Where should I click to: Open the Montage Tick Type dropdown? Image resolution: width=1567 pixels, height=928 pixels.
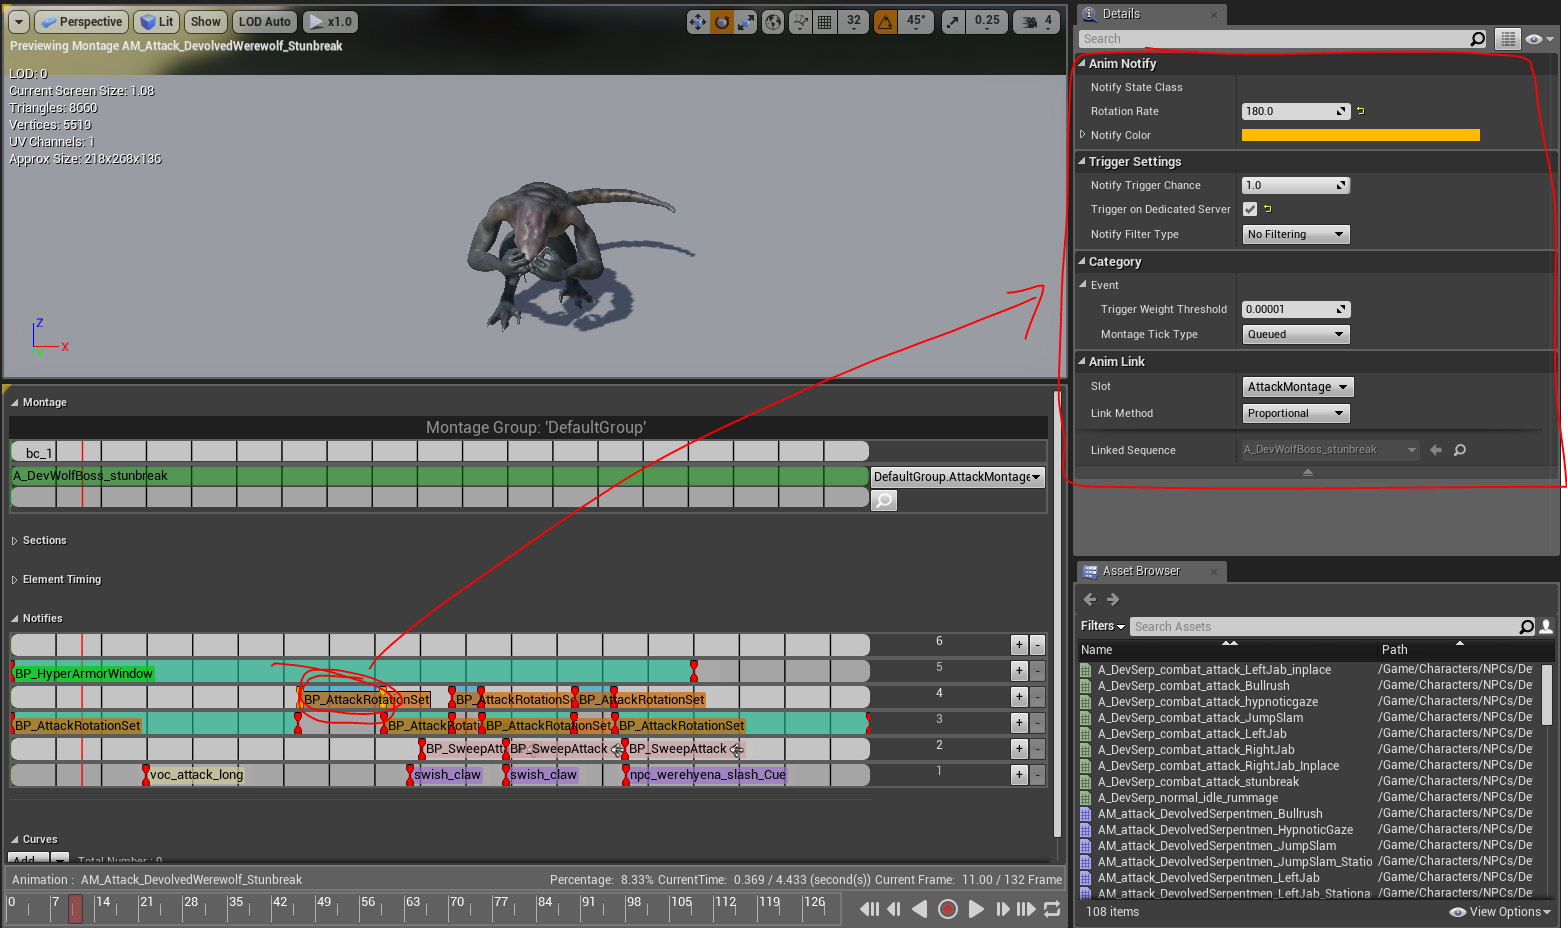pos(1295,334)
